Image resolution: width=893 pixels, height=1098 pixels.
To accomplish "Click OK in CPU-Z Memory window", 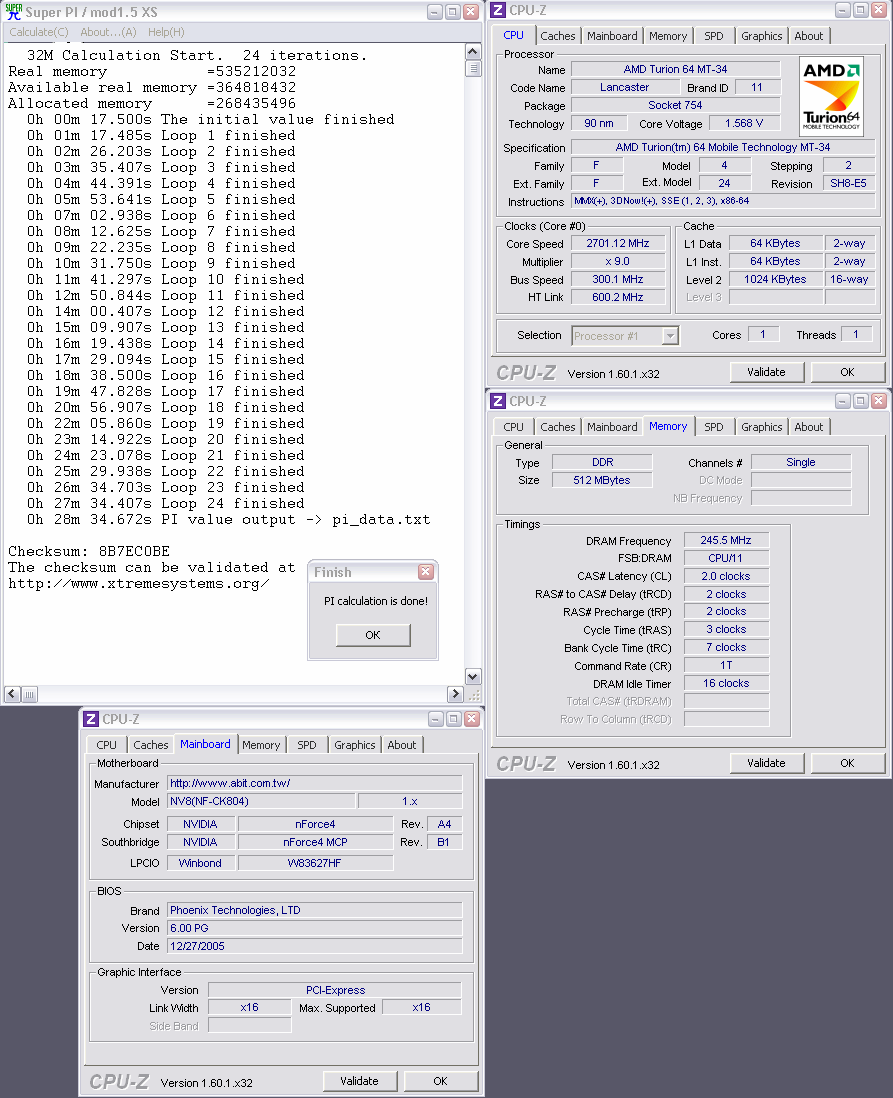I will tap(847, 763).
